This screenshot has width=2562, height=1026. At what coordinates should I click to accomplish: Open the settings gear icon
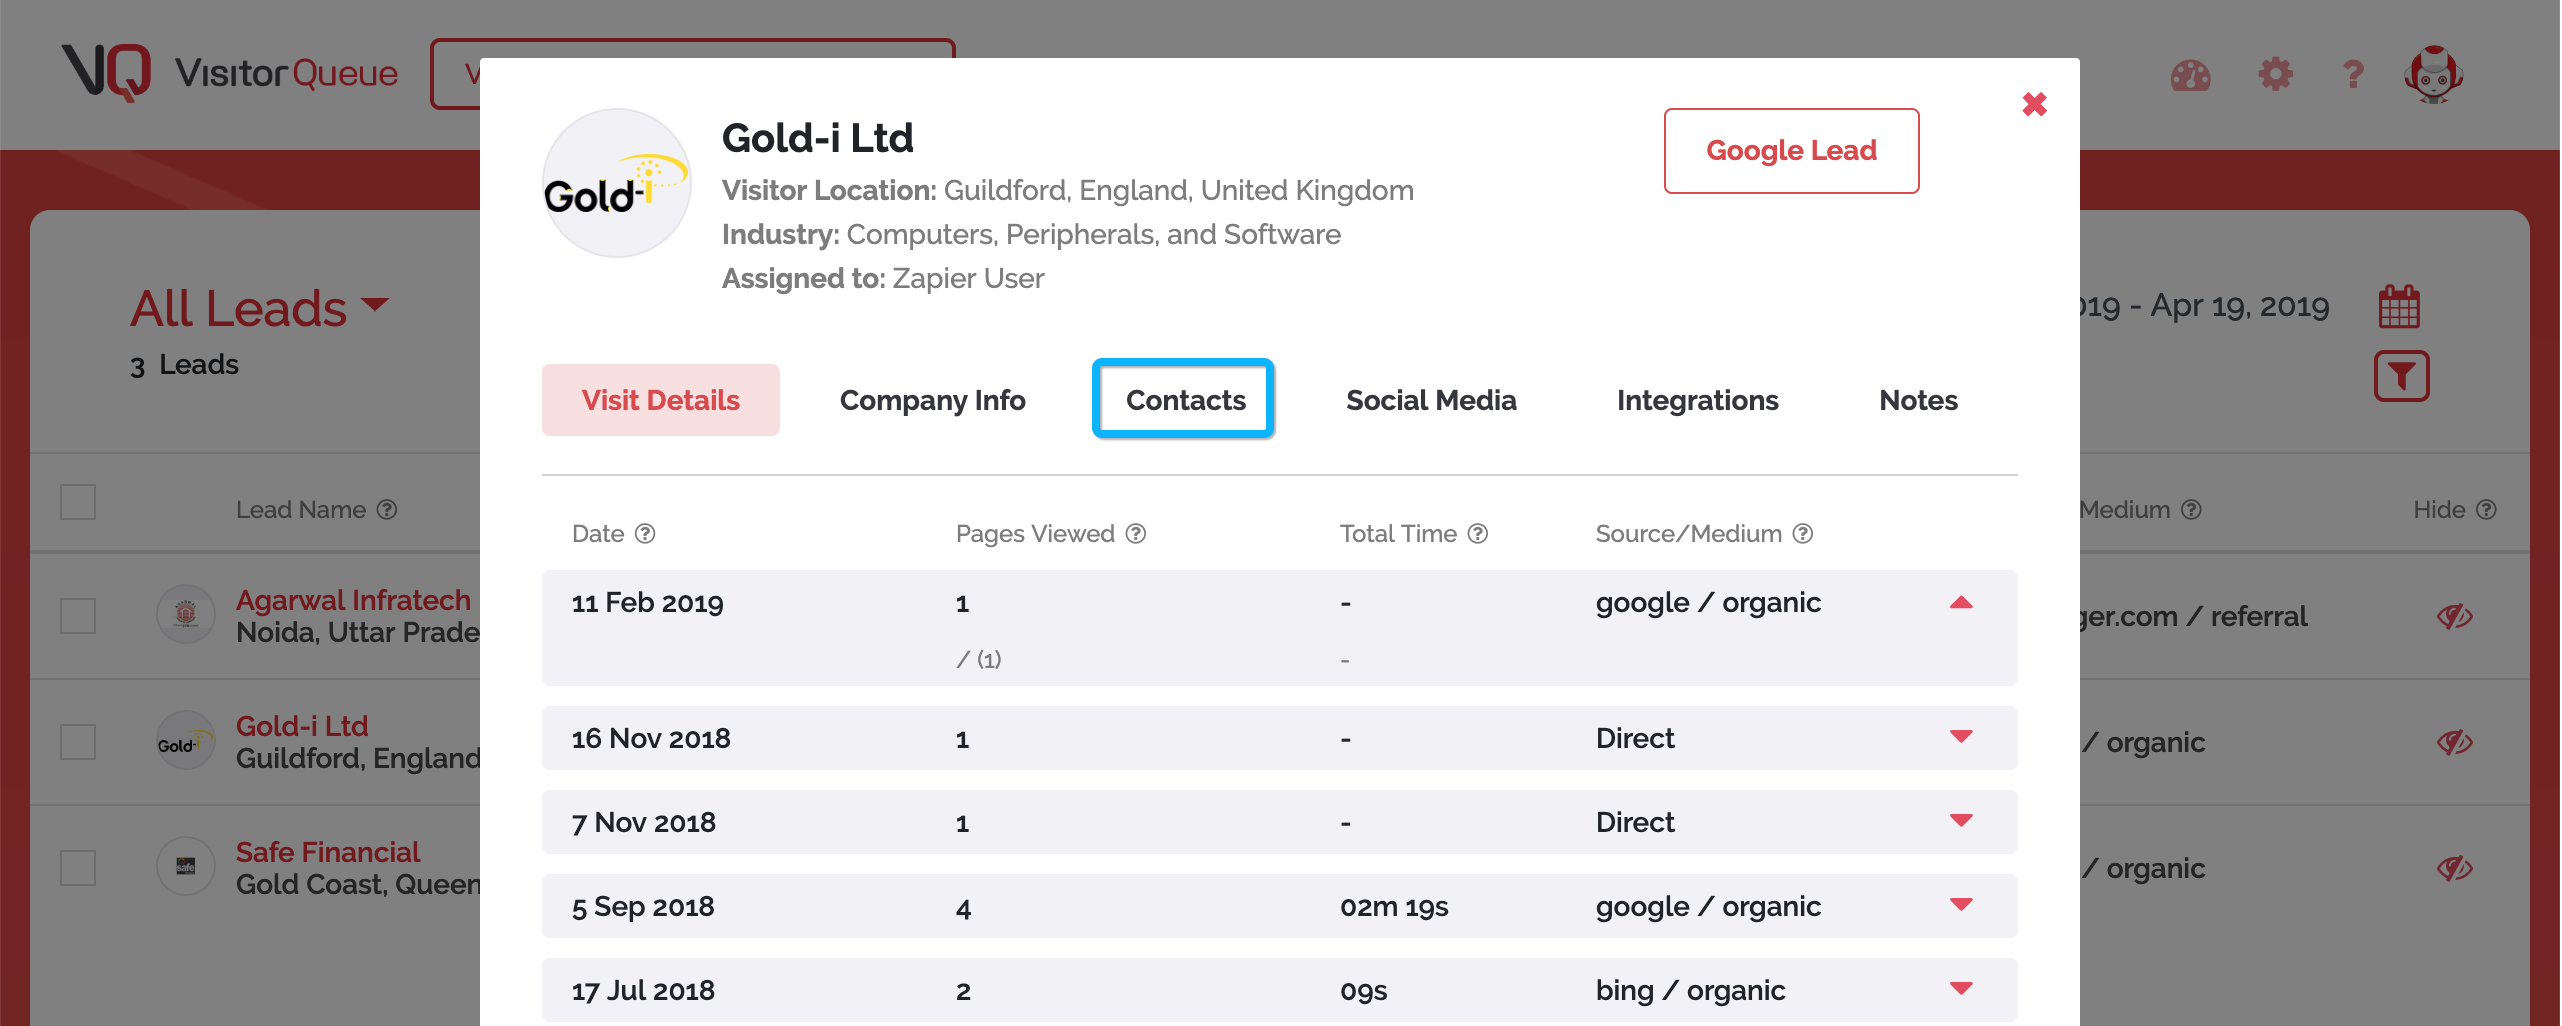pyautogui.click(x=2274, y=75)
